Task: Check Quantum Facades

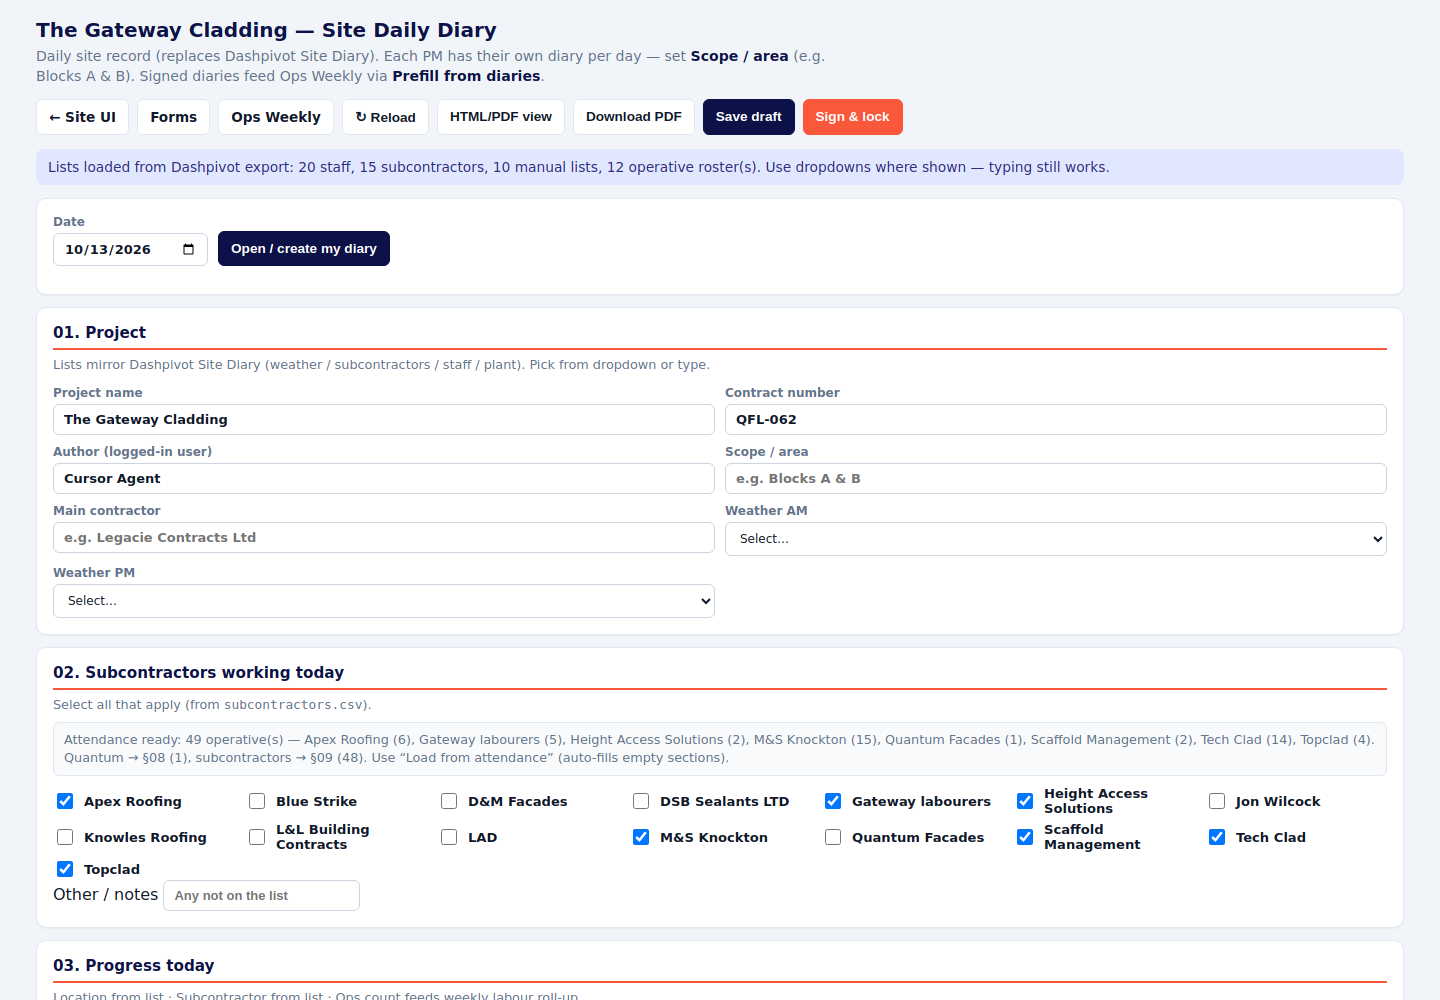Action: [x=833, y=837]
